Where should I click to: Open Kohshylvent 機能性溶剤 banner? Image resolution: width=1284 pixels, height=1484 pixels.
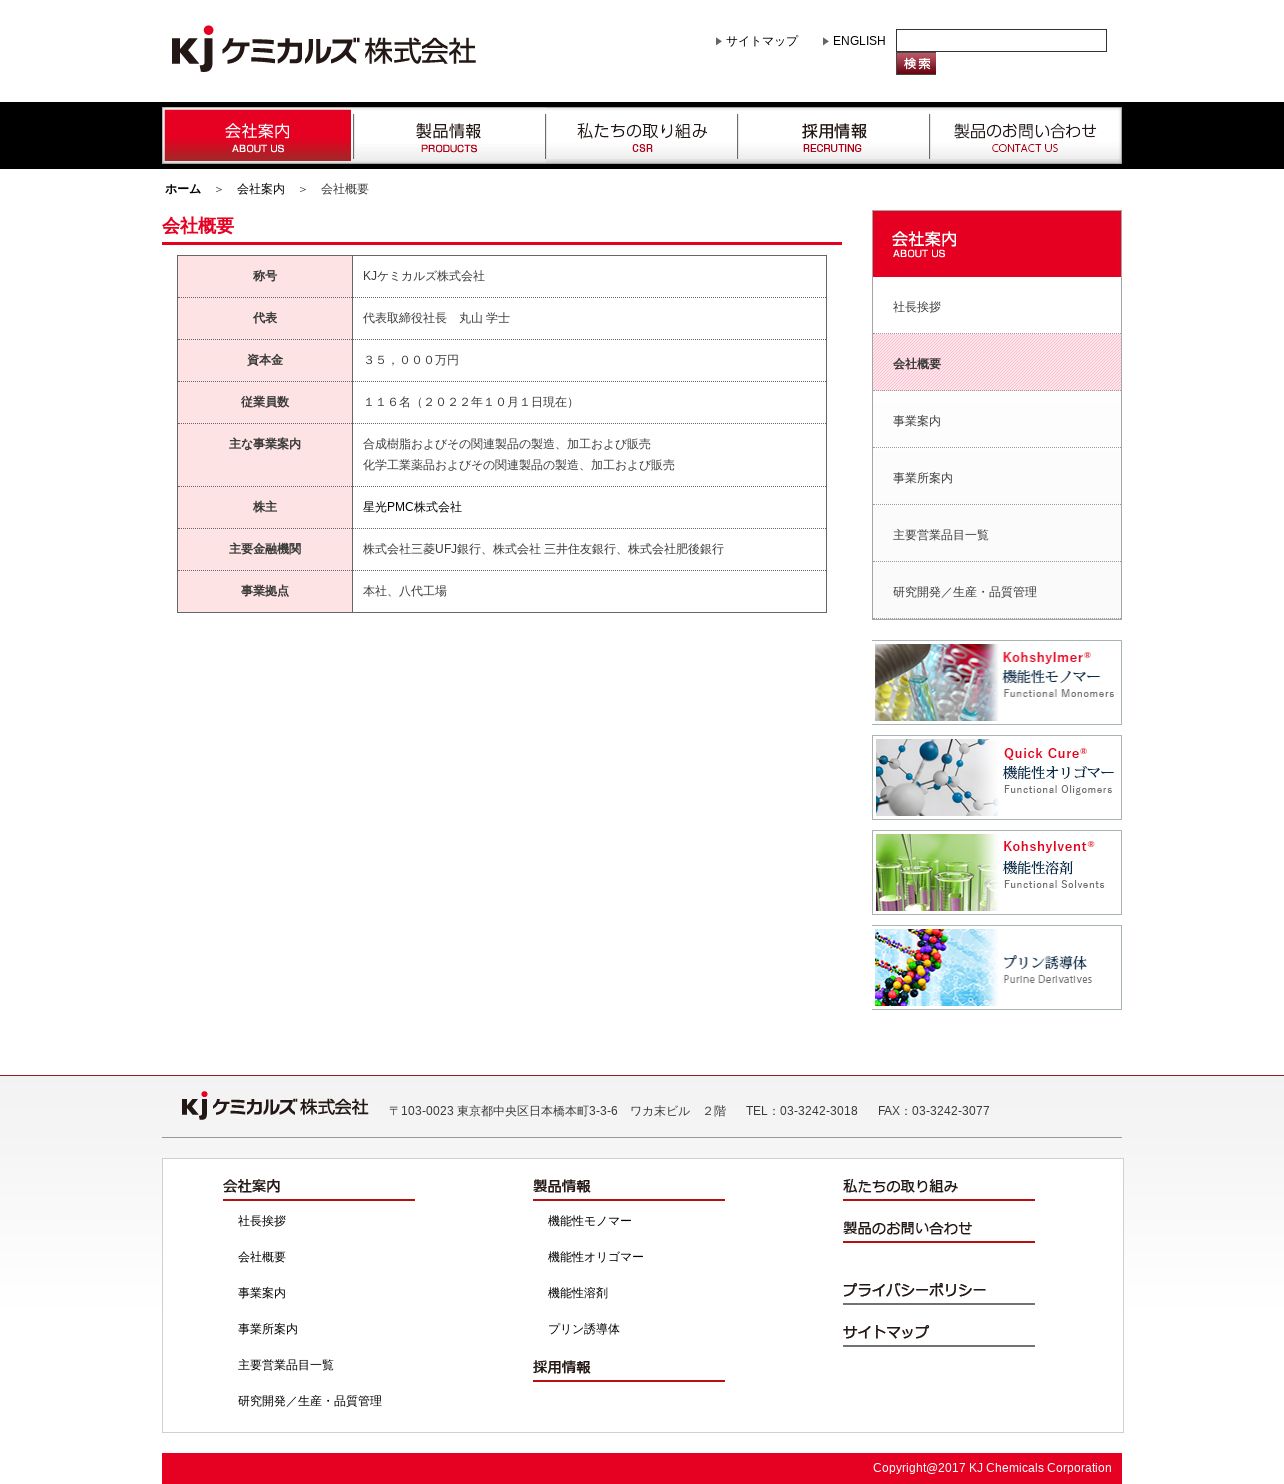tap(997, 872)
